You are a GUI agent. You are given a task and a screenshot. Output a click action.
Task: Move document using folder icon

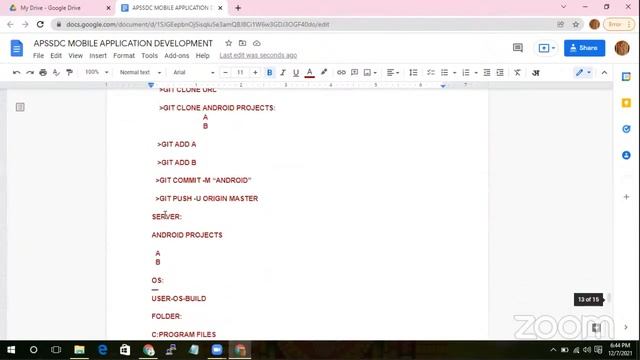[x=242, y=43]
